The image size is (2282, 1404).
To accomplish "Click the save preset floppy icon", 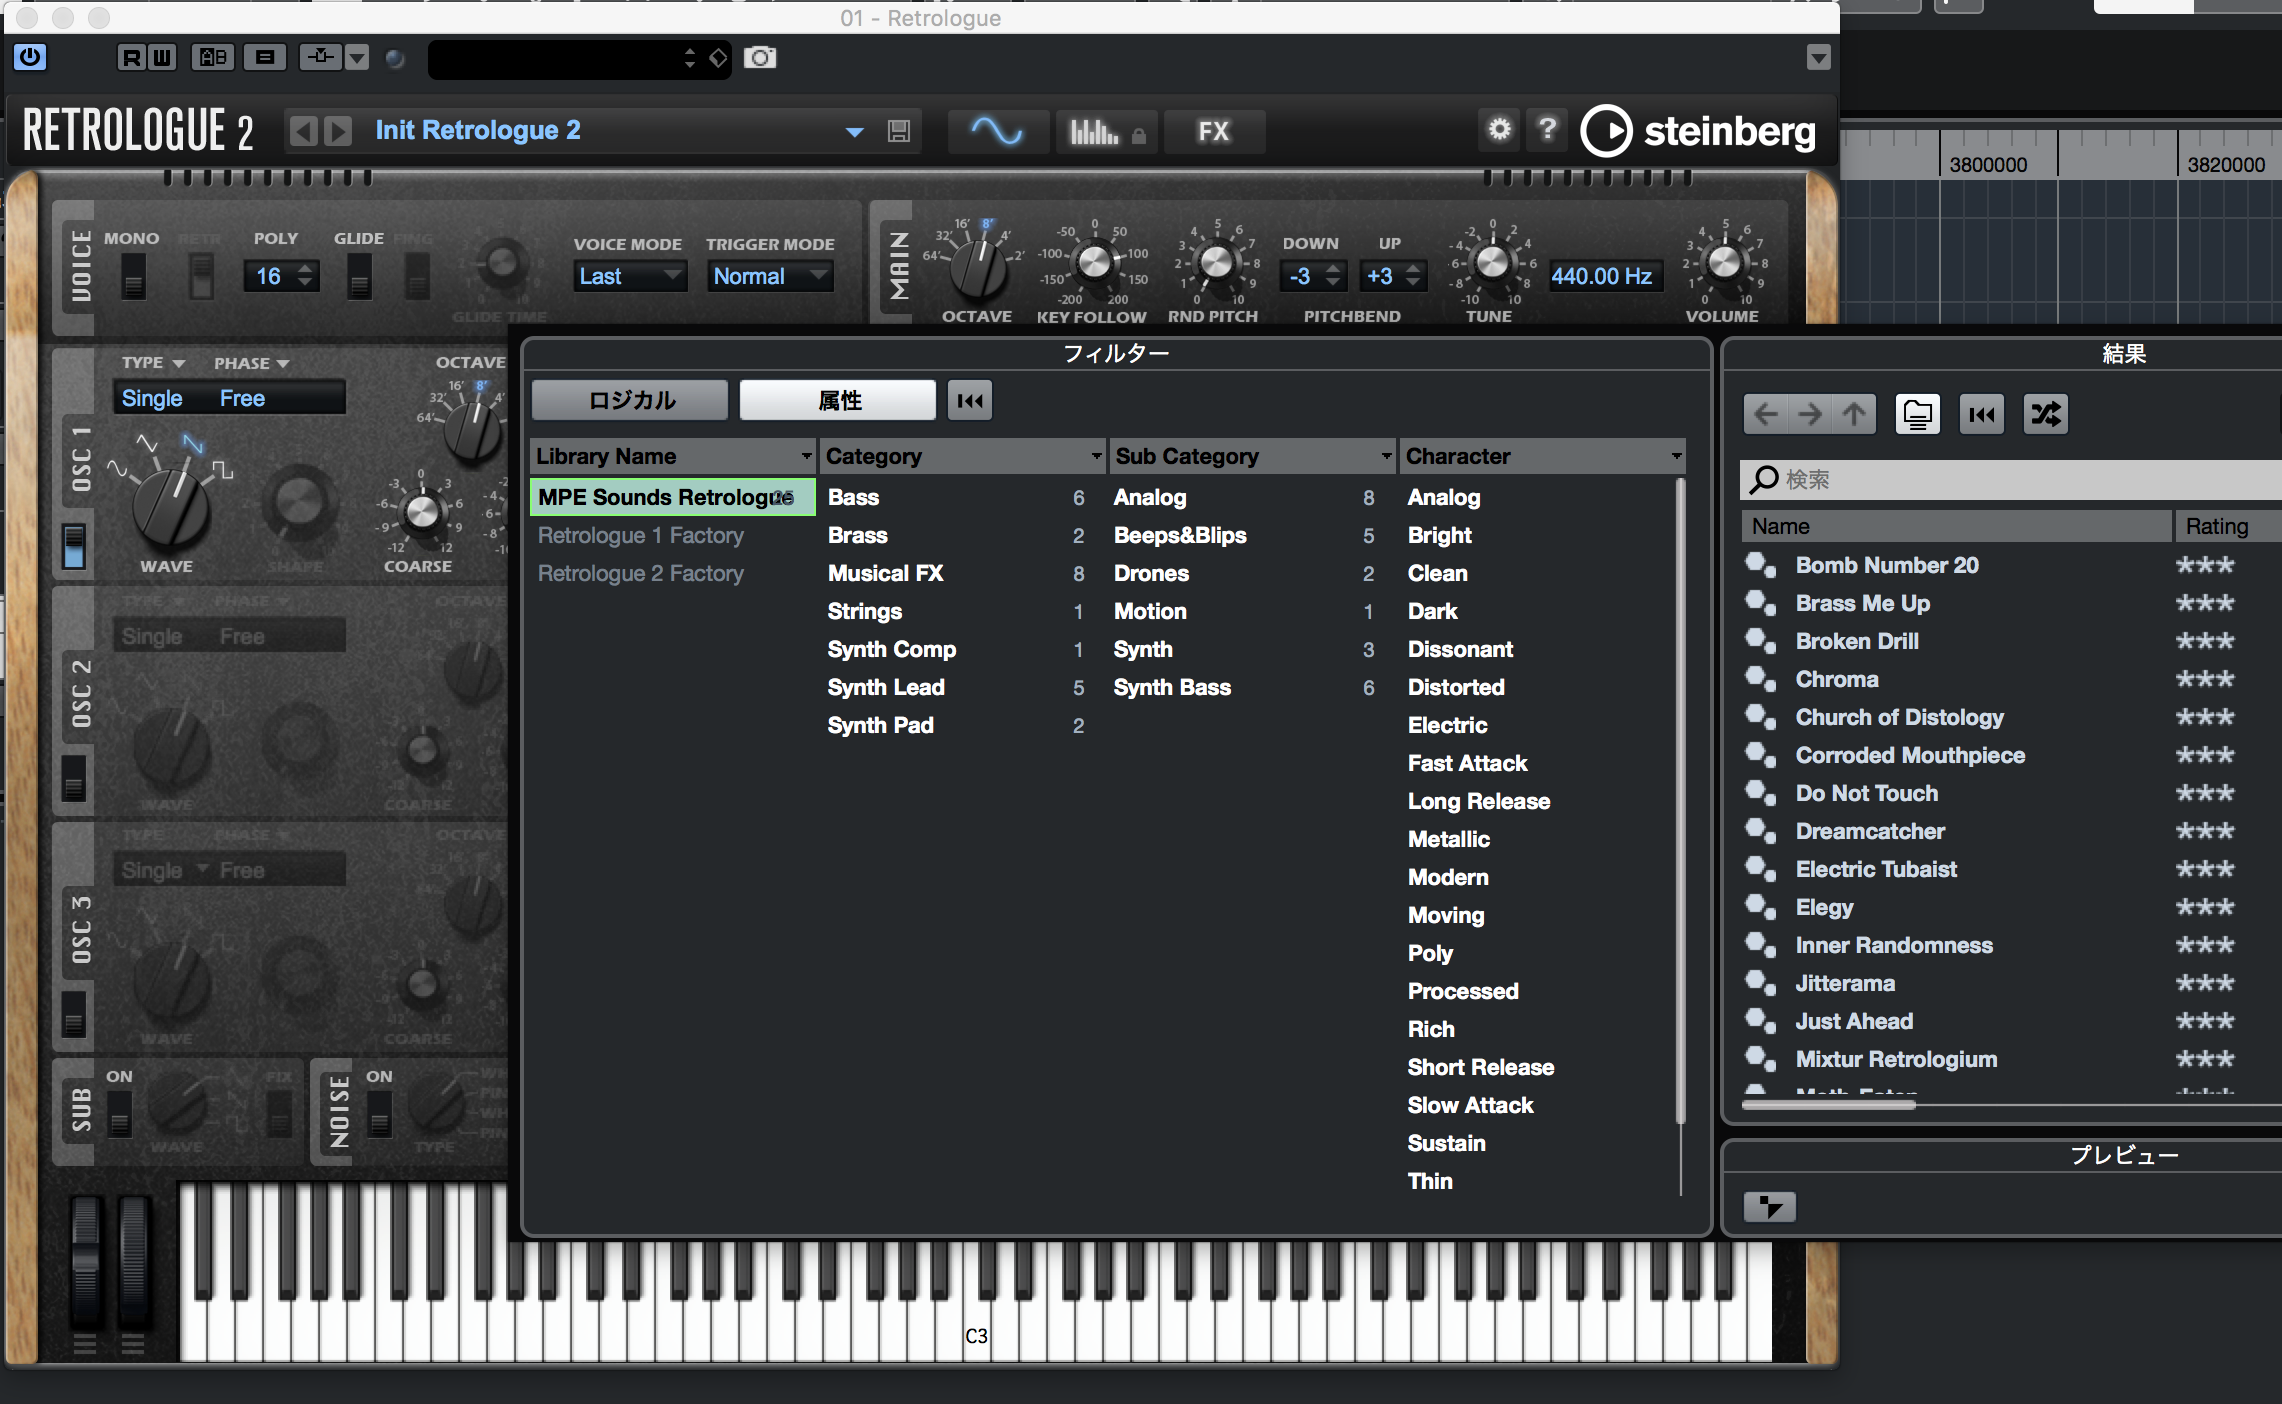I will (x=898, y=131).
